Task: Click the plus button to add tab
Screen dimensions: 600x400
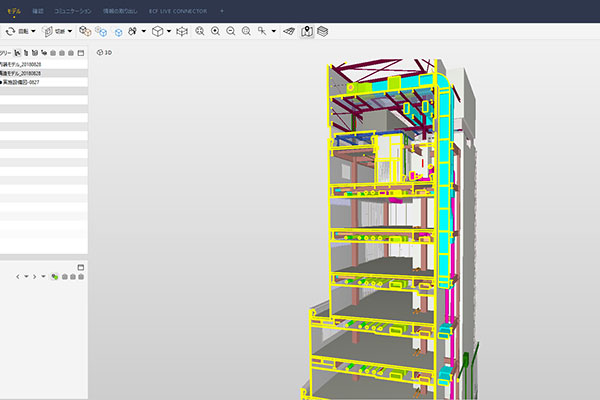Action: coord(222,9)
